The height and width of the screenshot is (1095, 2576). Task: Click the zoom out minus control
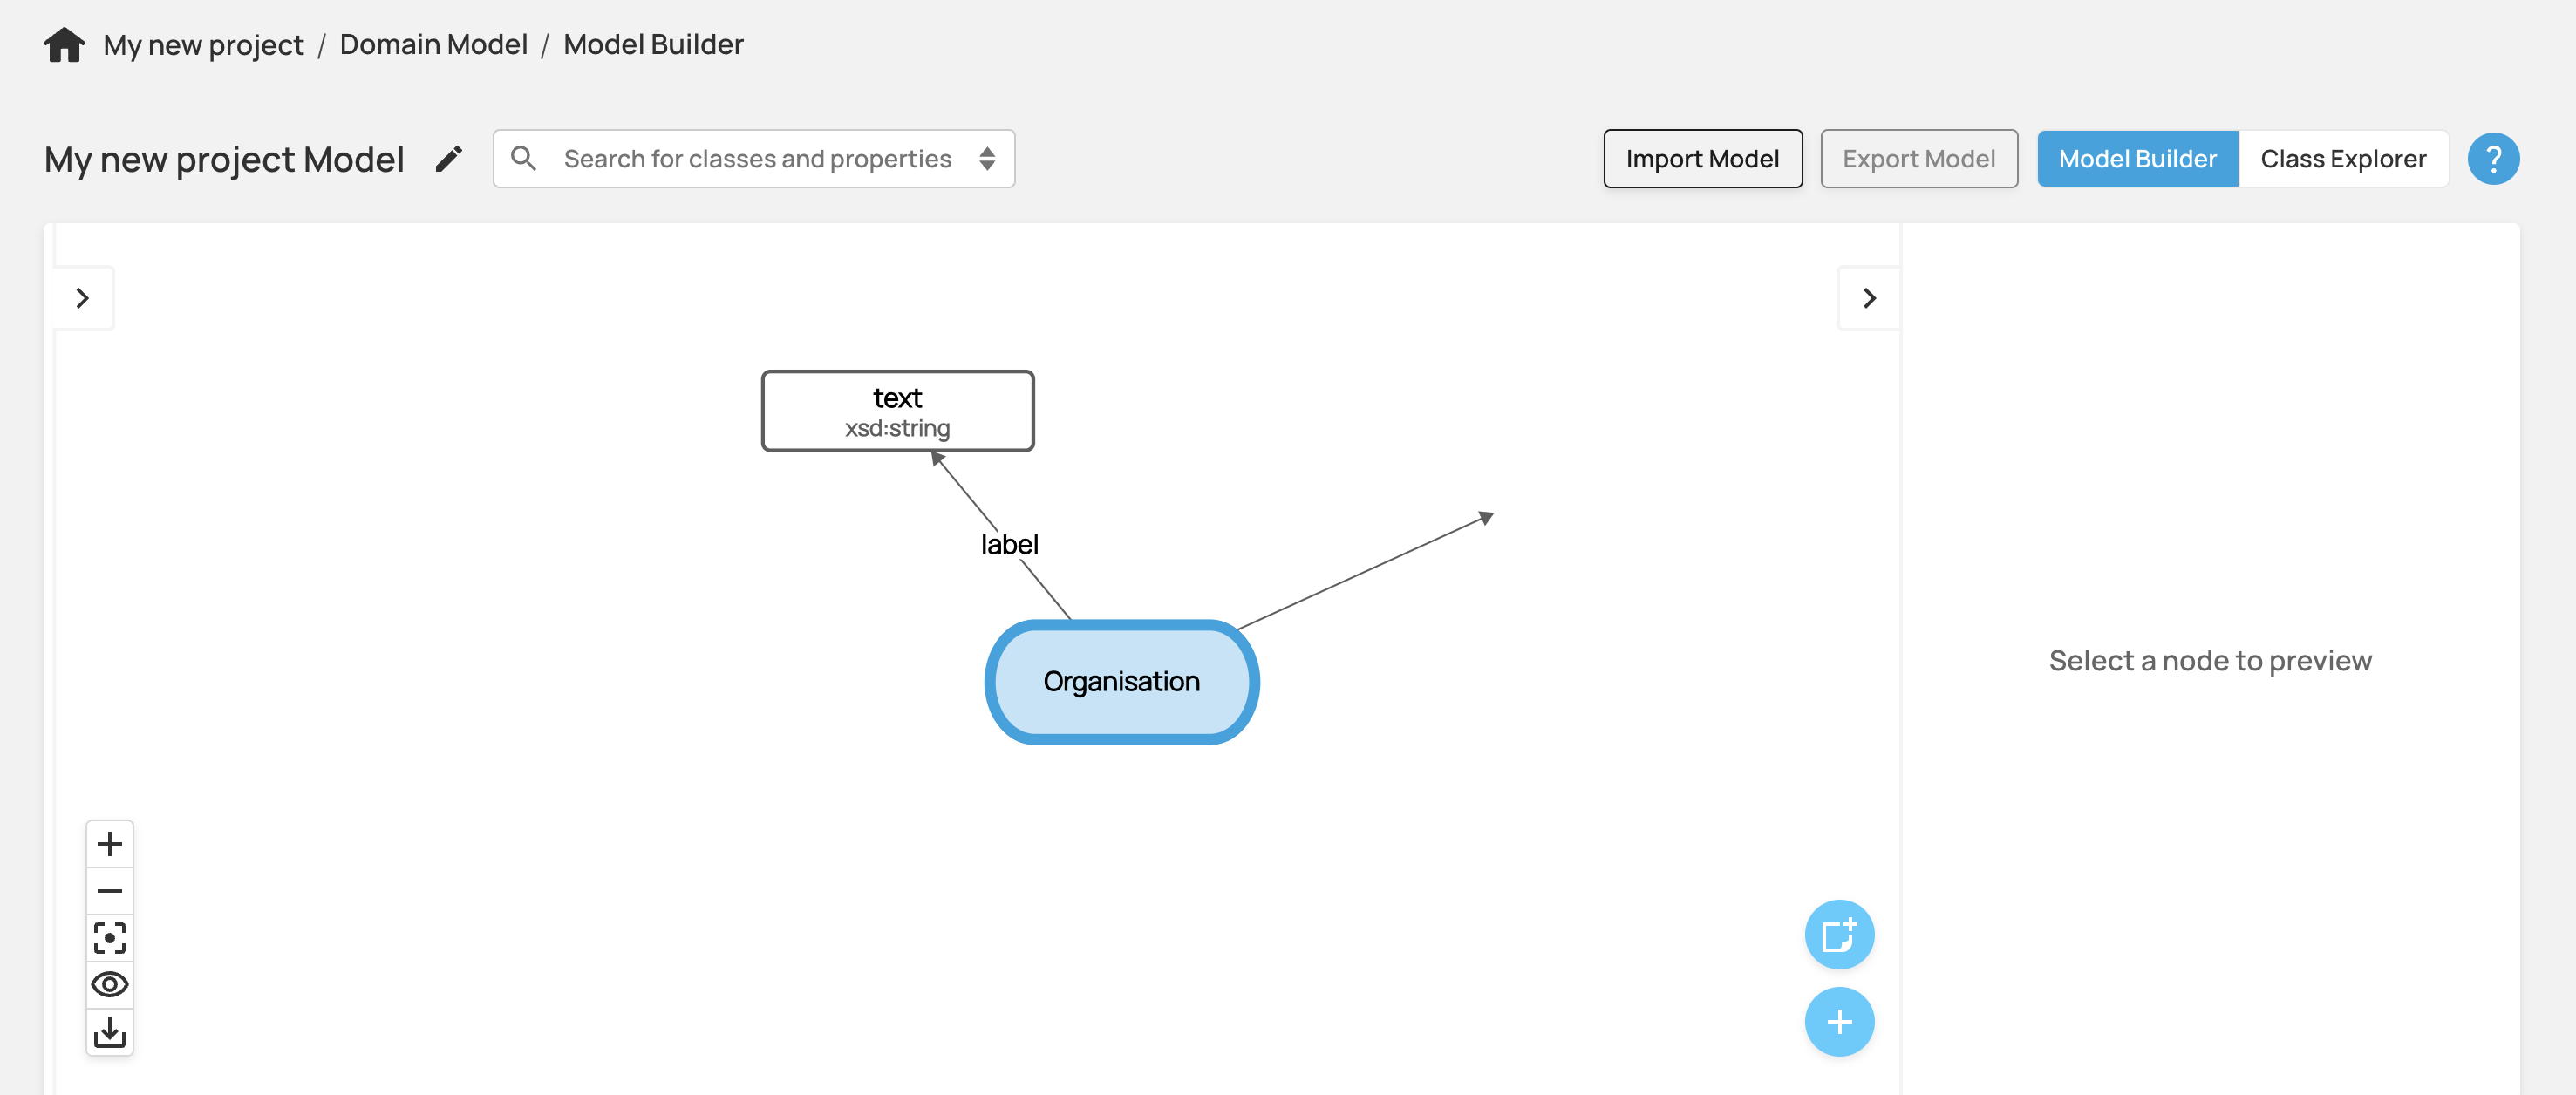pyautogui.click(x=110, y=891)
